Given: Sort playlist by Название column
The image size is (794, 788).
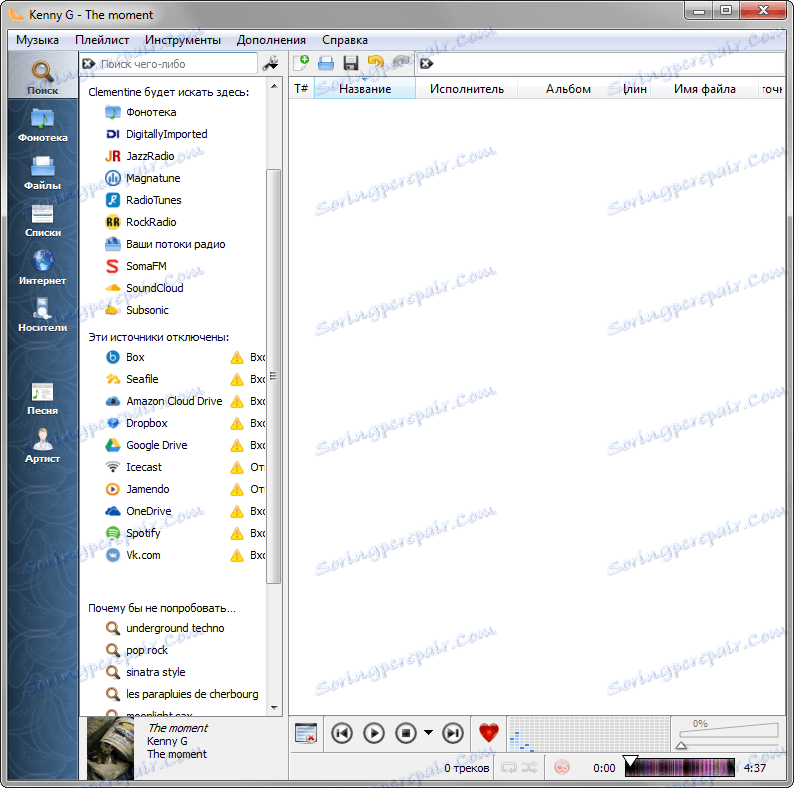Looking at the screenshot, I should click(365, 89).
